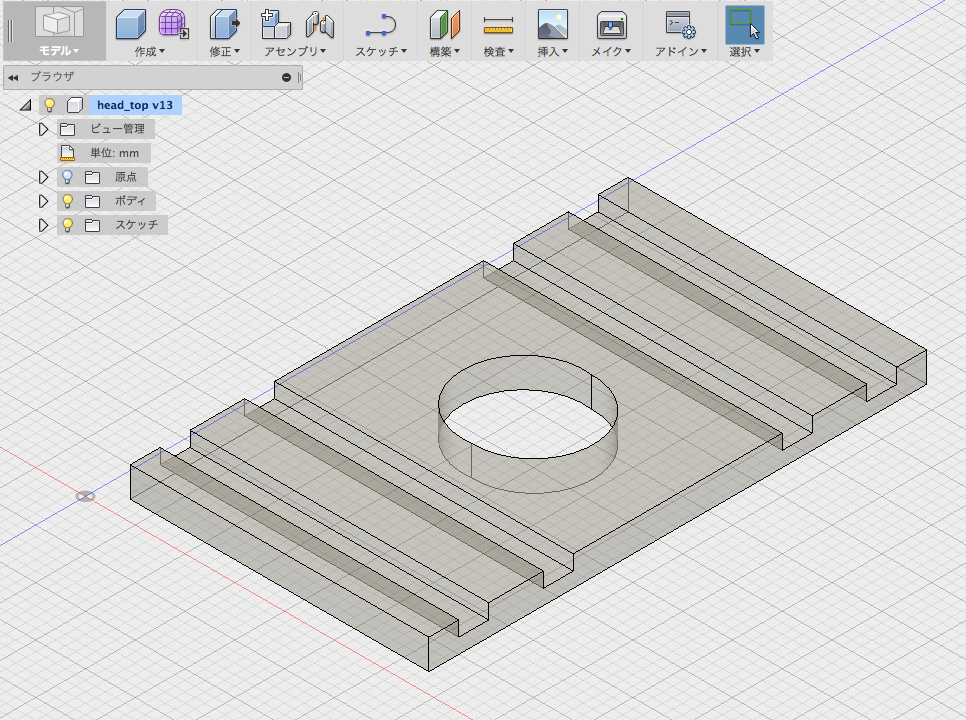Click the units document icon
The height and width of the screenshot is (720, 966).
(x=67, y=153)
